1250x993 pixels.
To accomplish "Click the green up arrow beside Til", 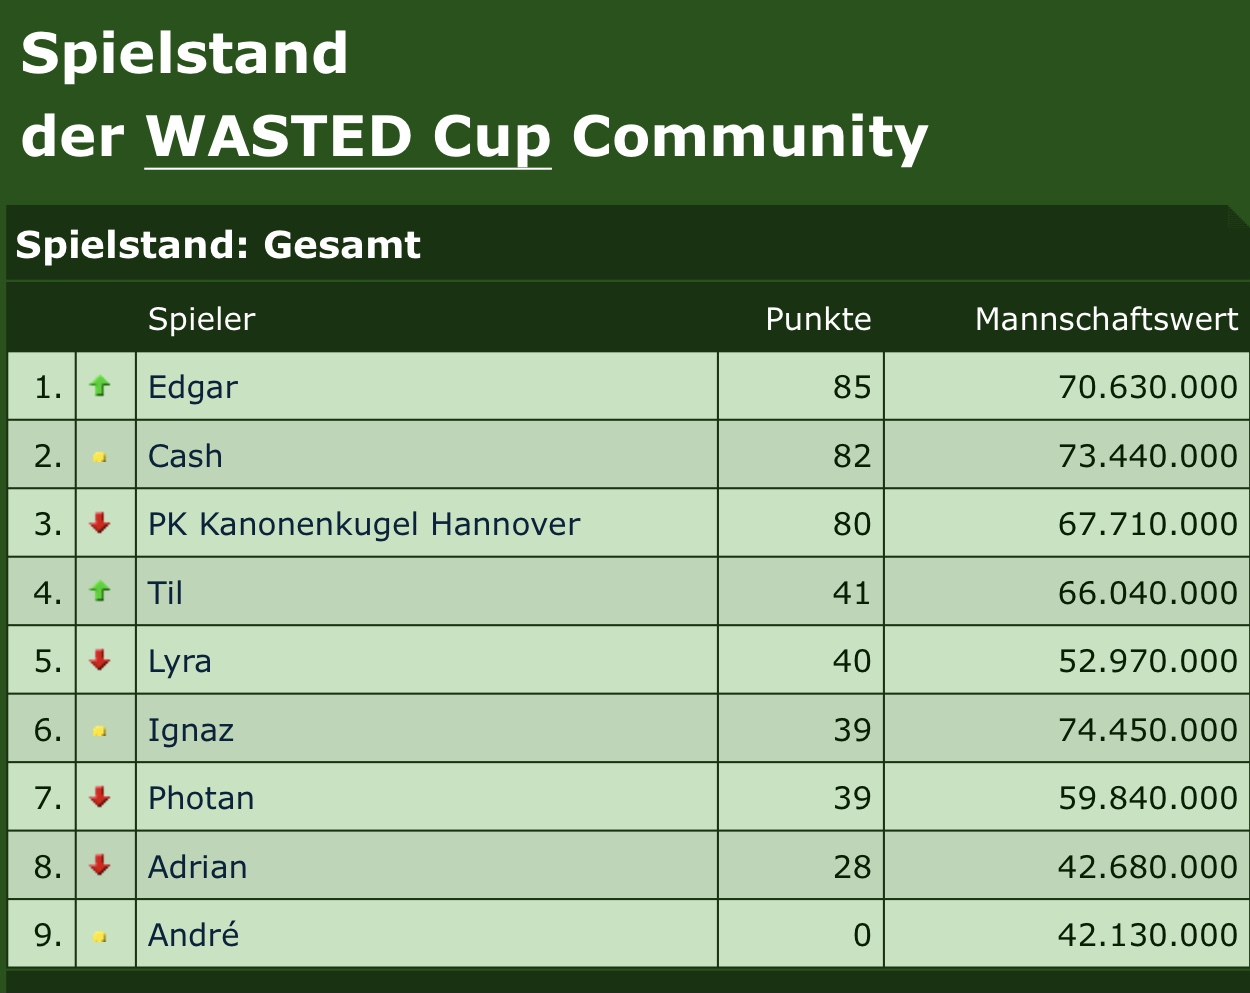I will tap(100, 591).
